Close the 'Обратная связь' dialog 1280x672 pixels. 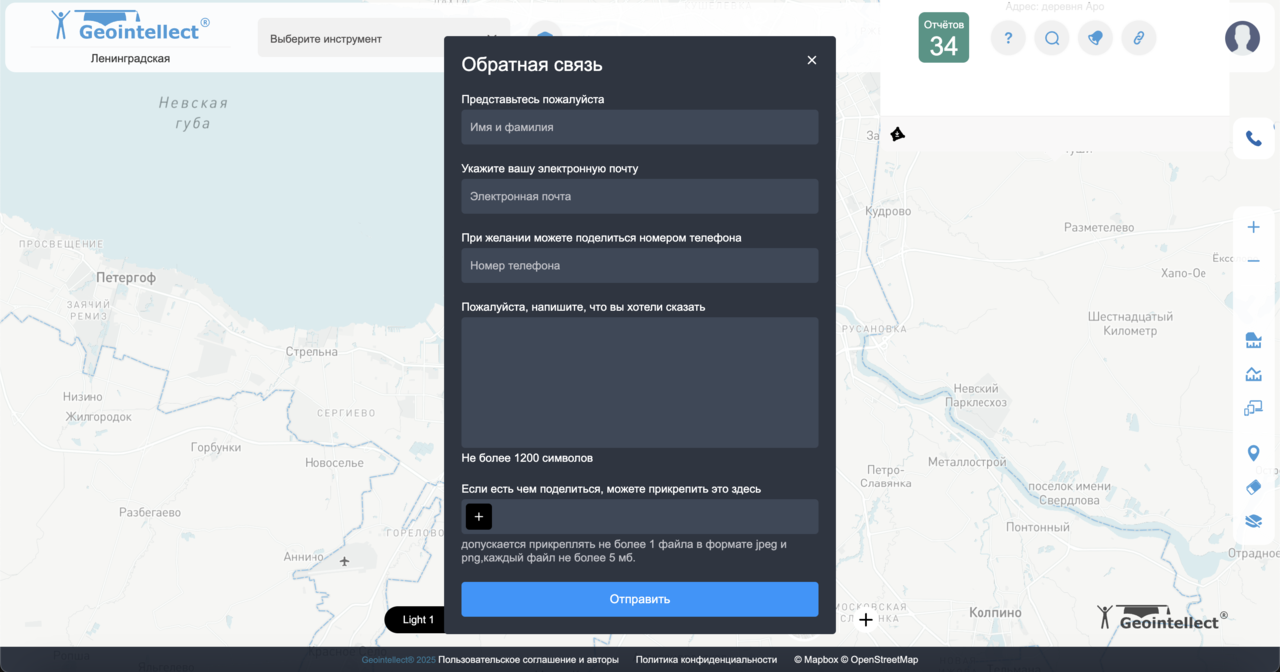tap(812, 60)
